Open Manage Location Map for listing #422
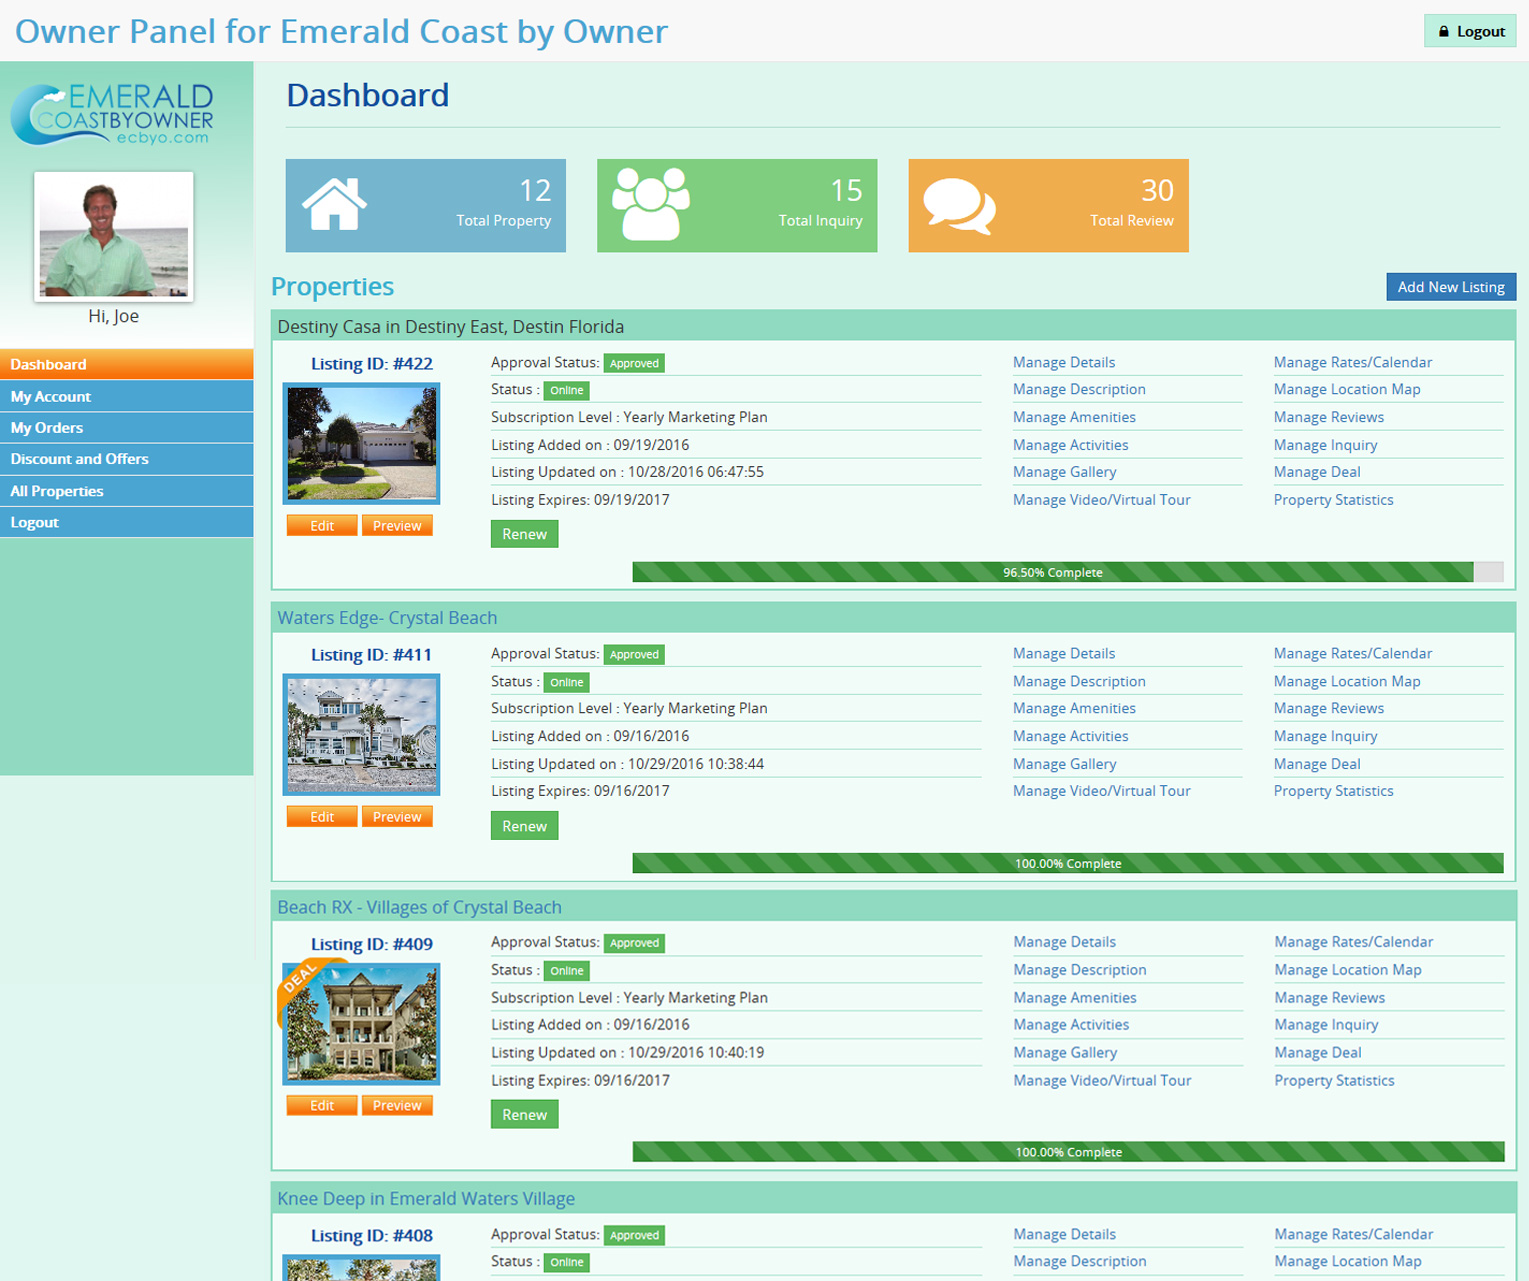 click(1347, 389)
